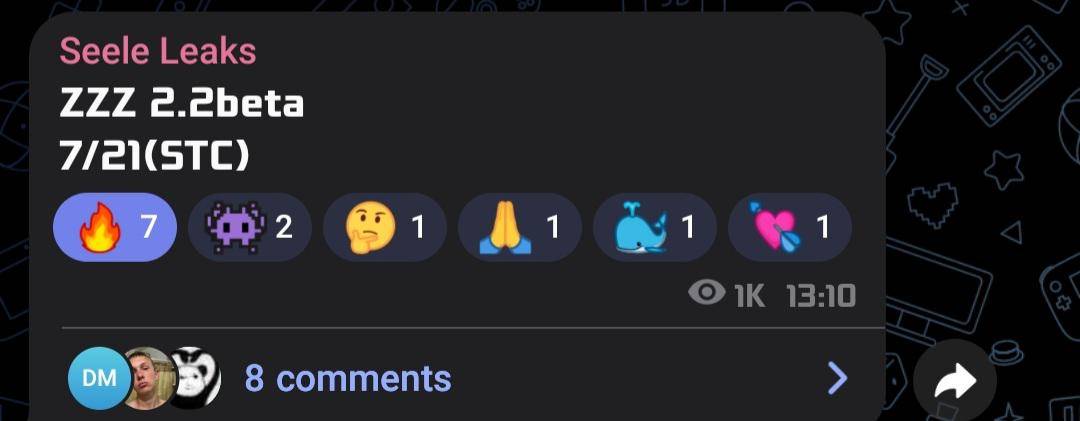Toggle the fire emoji reaction
The height and width of the screenshot is (421, 1080).
(x=115, y=227)
